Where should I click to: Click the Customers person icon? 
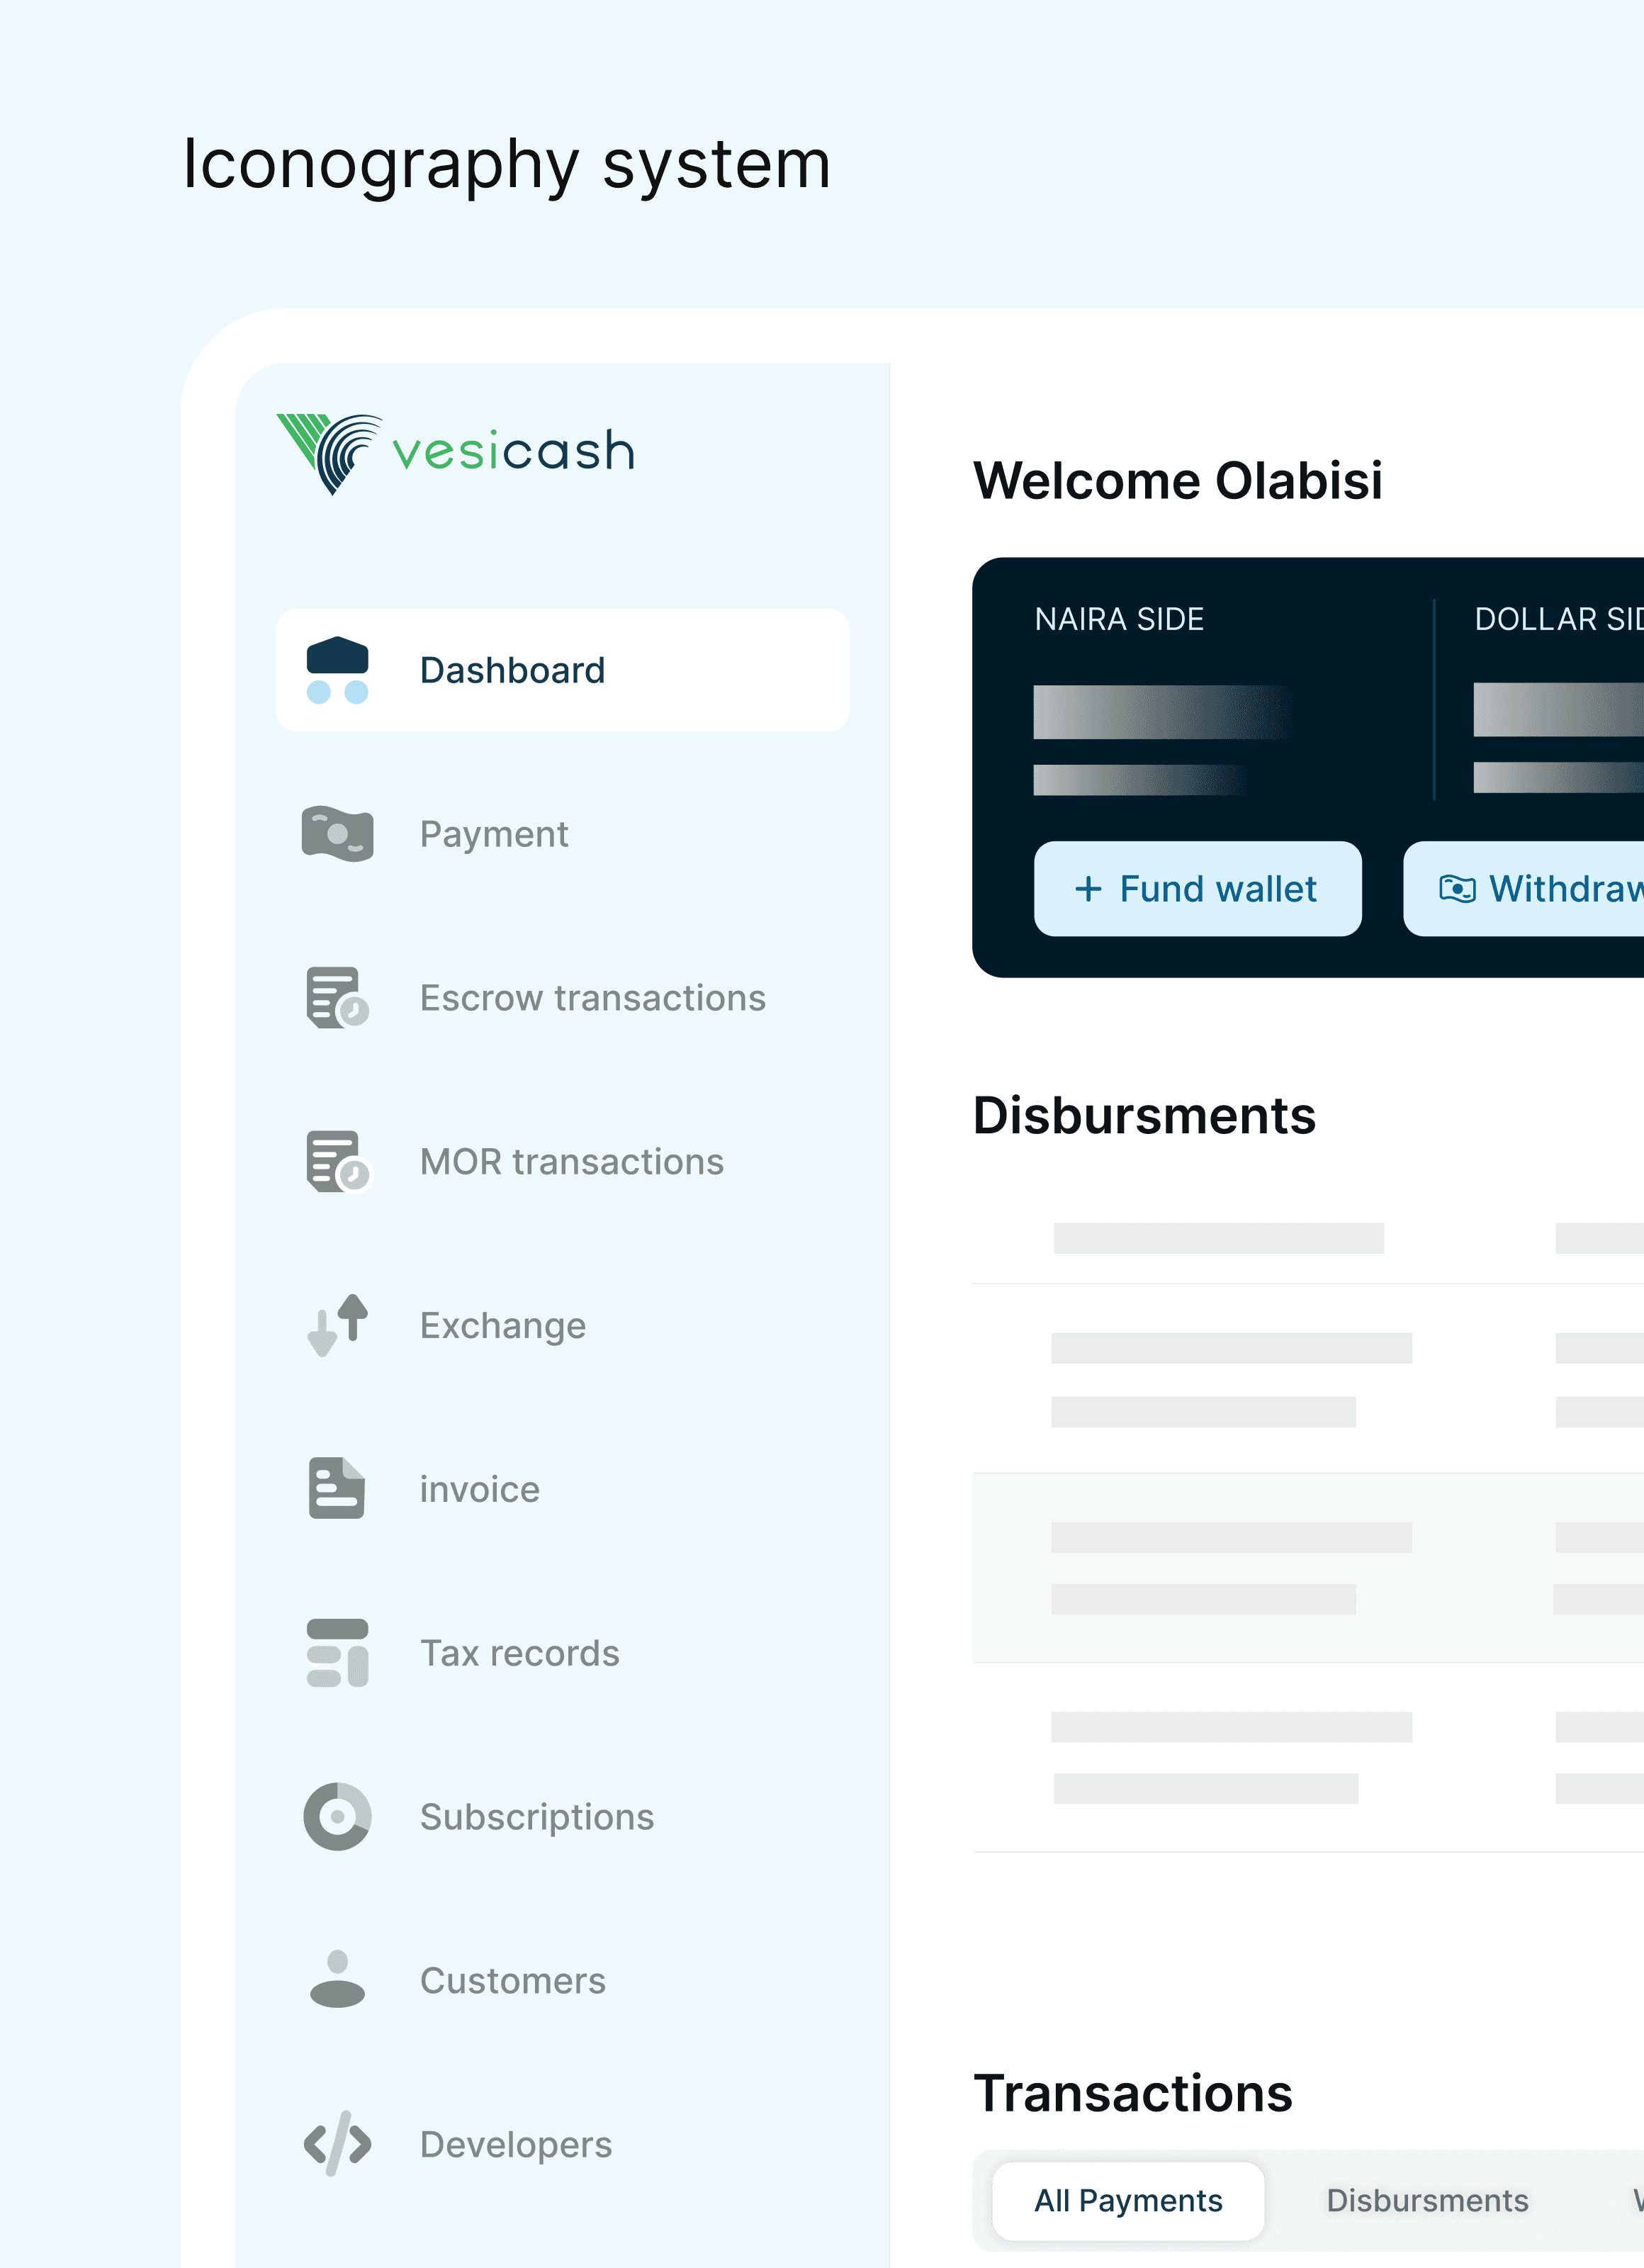tap(337, 1979)
